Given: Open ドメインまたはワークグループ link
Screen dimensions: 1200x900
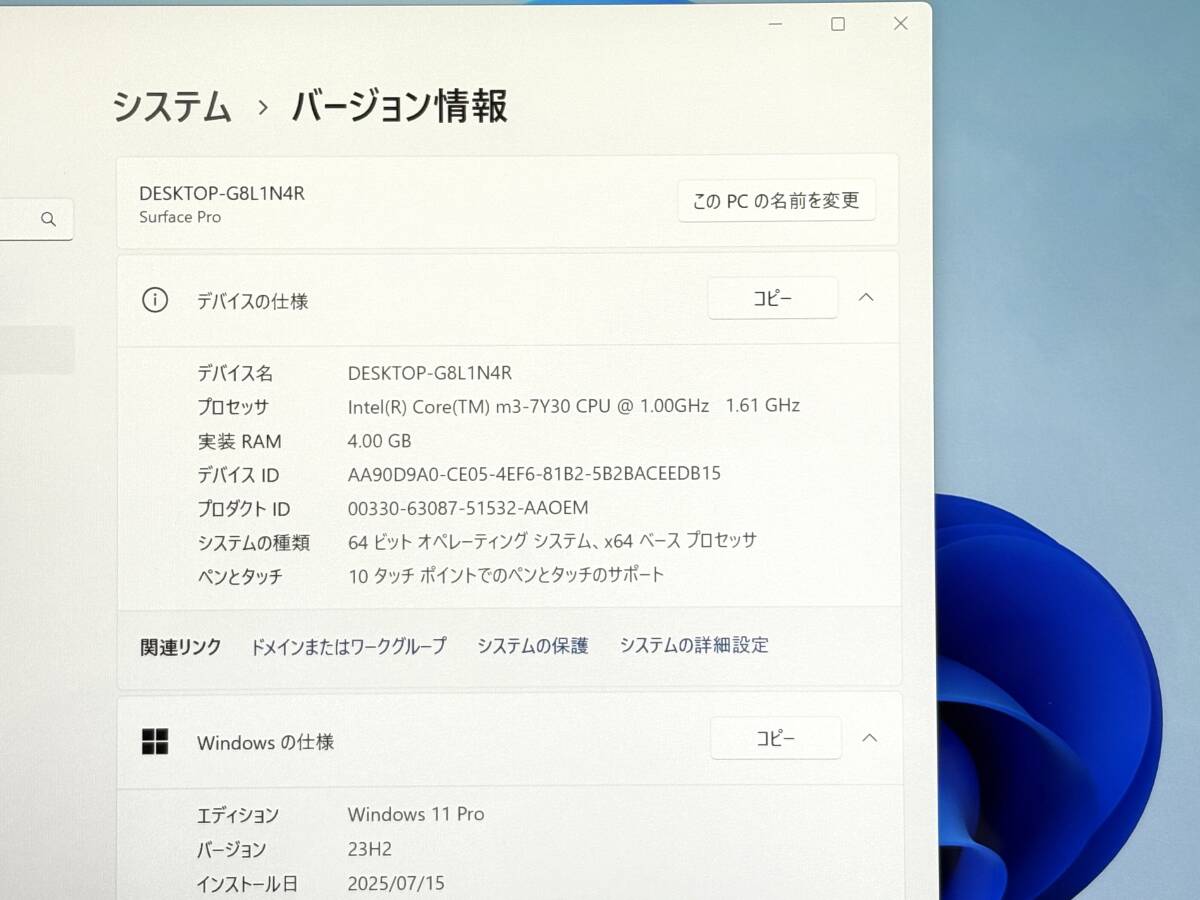Looking at the screenshot, I should pyautogui.click(x=348, y=646).
